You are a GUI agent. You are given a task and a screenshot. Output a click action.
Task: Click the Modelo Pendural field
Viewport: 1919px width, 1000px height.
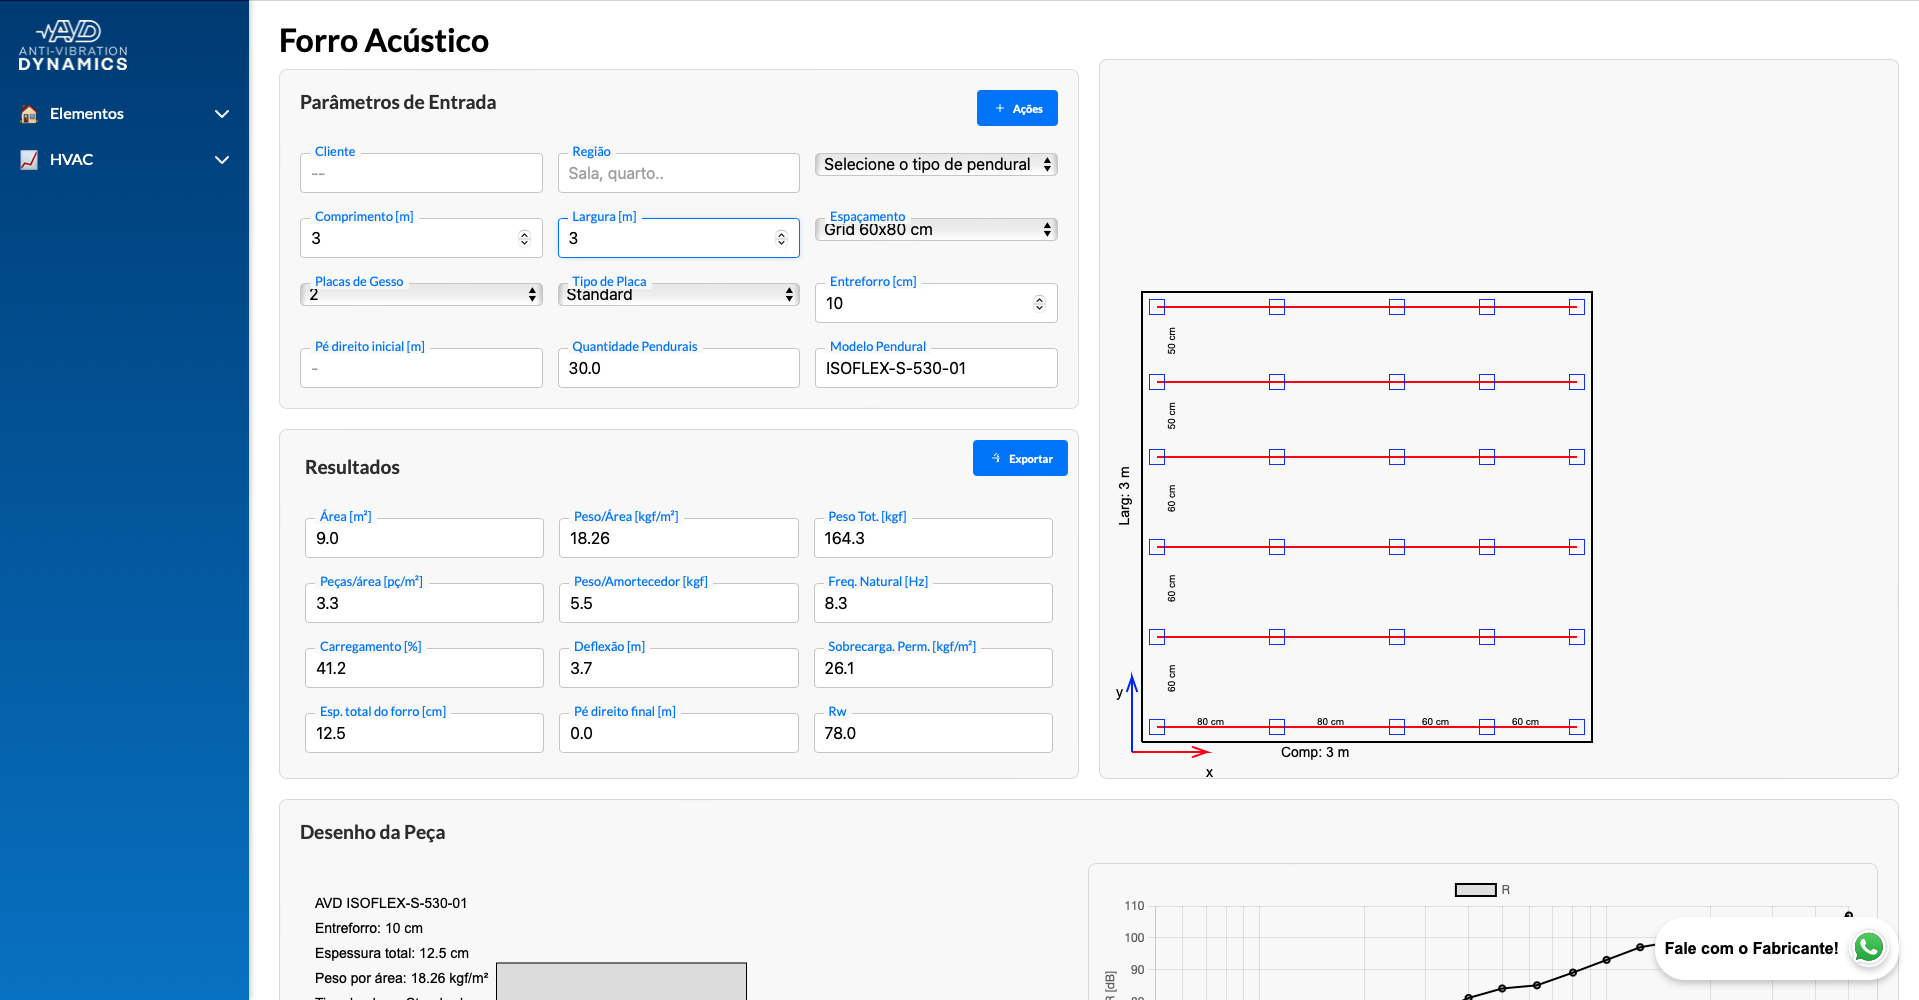pos(936,368)
